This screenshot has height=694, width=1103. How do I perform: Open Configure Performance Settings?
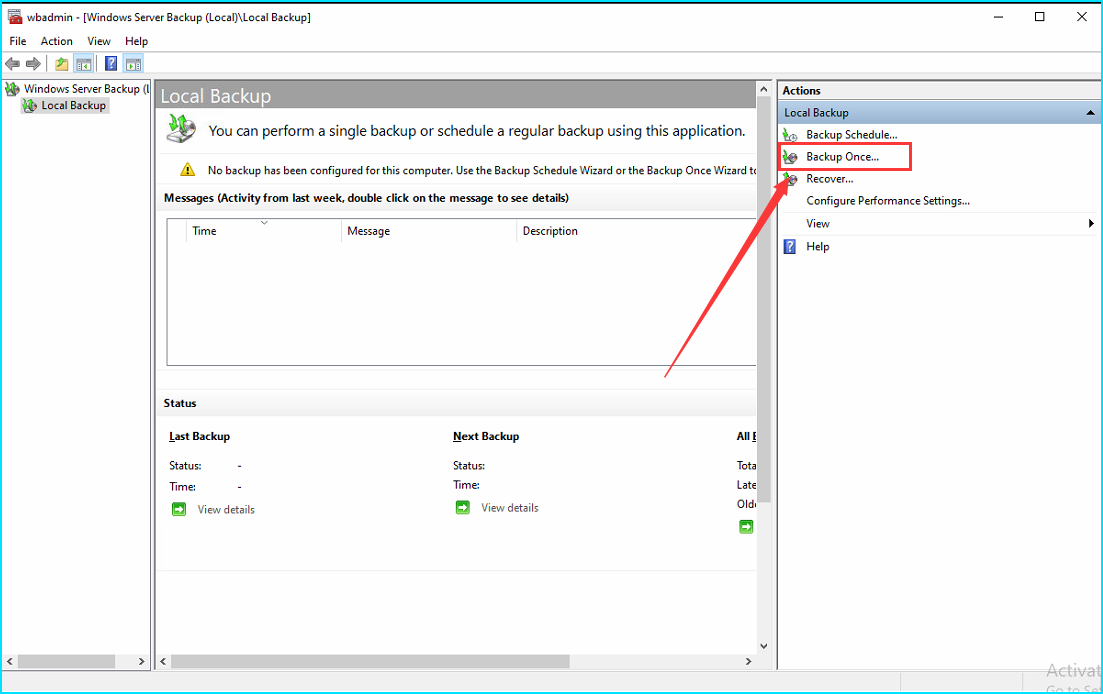[888, 201]
